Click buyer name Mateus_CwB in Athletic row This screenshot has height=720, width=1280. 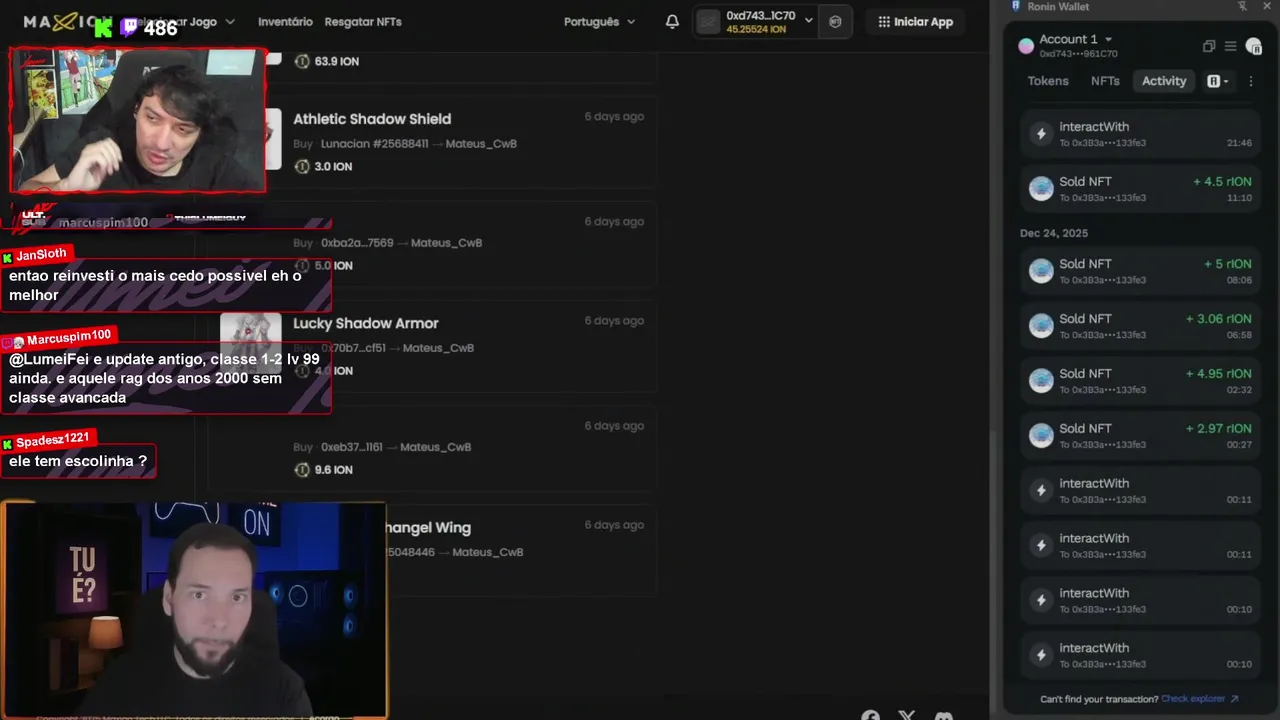[481, 144]
